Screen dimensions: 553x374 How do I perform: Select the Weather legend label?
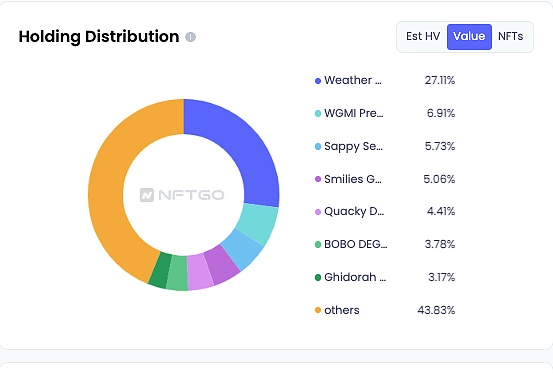tap(353, 80)
